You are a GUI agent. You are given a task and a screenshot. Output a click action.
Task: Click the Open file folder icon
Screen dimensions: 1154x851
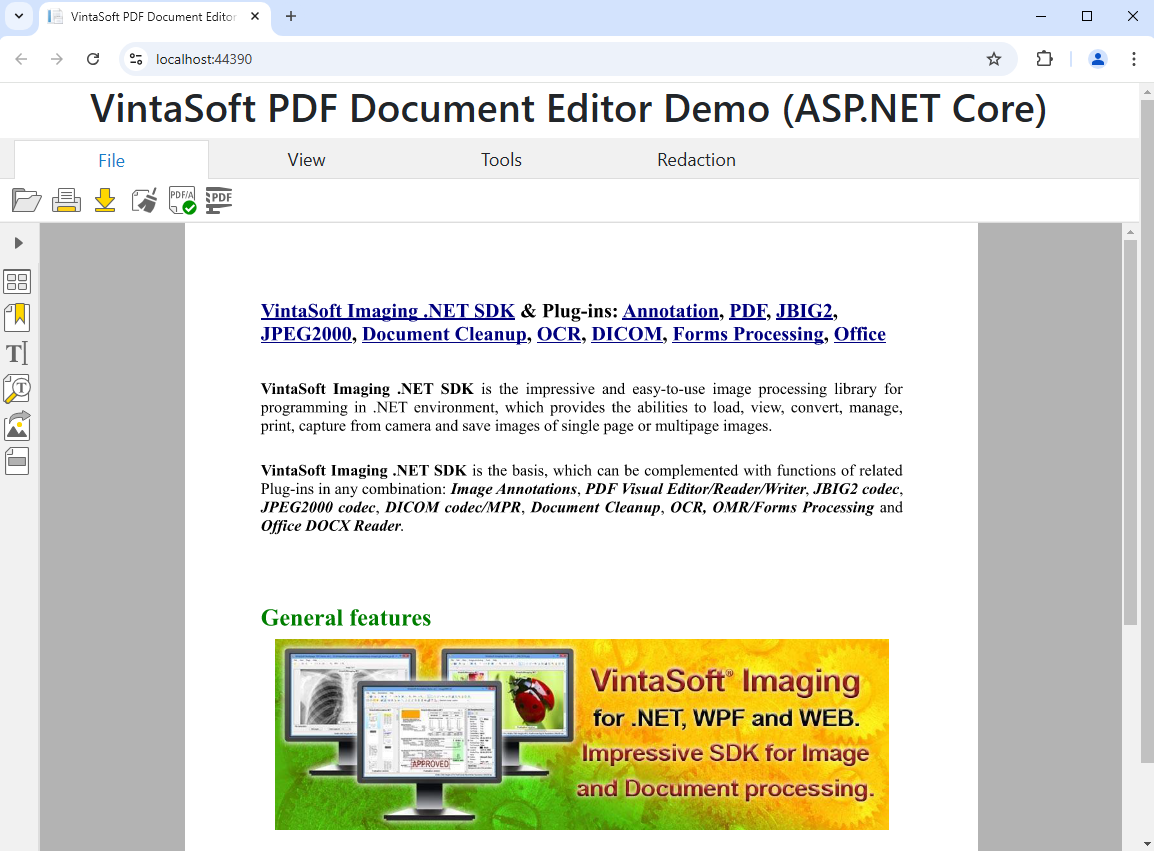coord(26,201)
